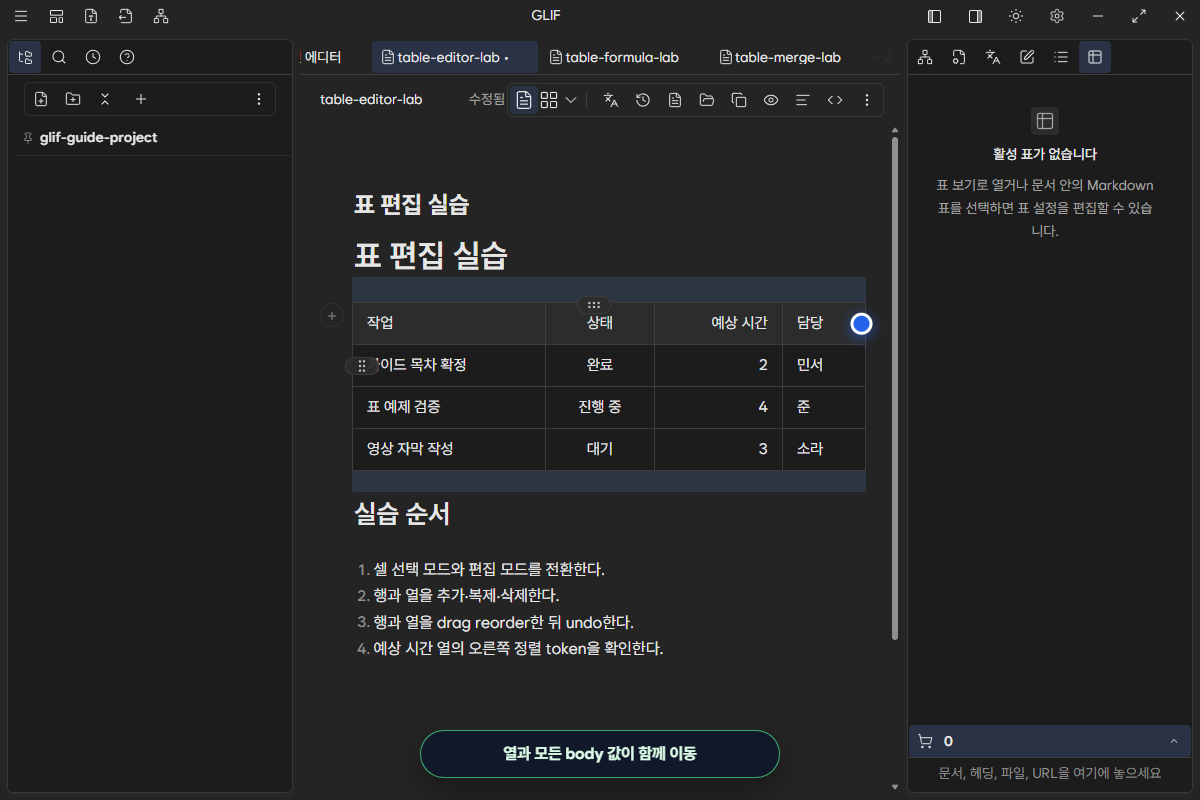This screenshot has width=1200, height=800.
Task: Click the editor vertical scrollbar
Action: pyautogui.click(x=894, y=388)
